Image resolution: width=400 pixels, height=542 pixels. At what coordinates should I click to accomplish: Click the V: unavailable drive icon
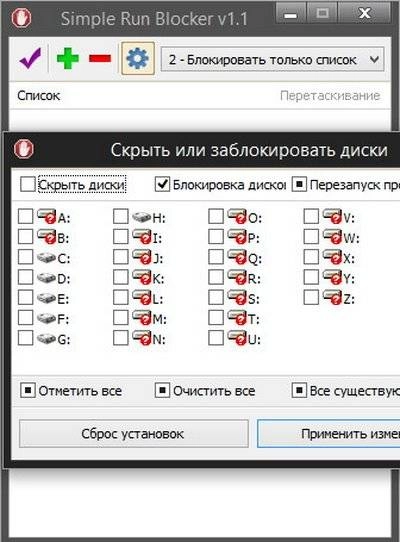point(332,216)
